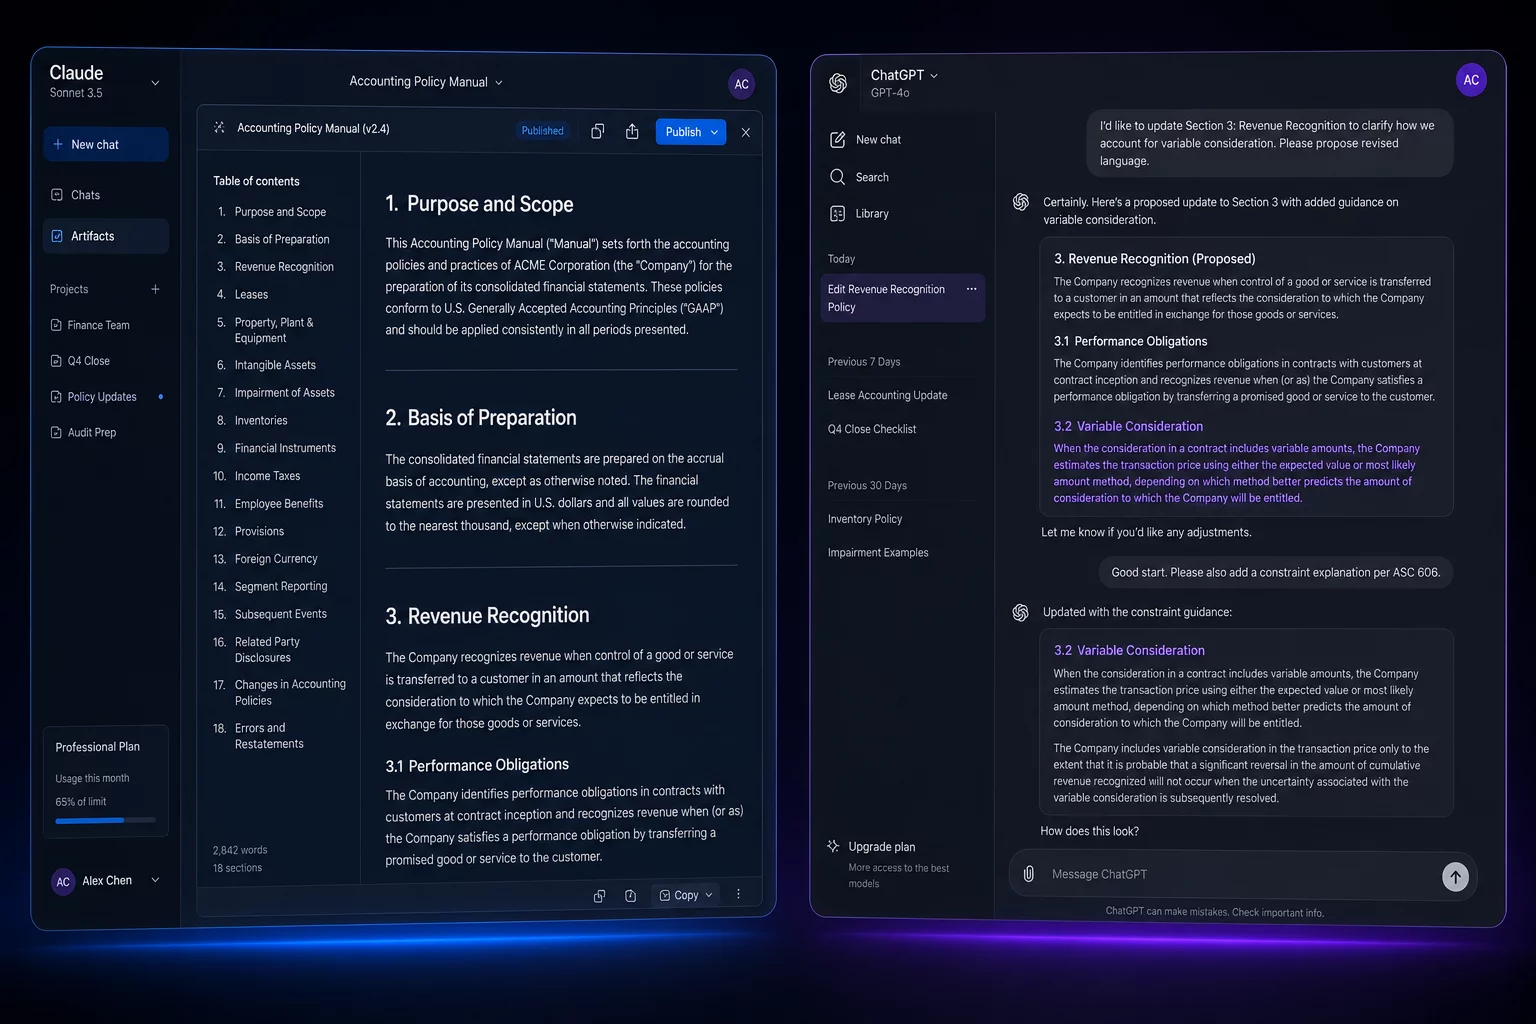Go to Segment Reporting in table of contents
The width and height of the screenshot is (1536, 1024).
click(x=281, y=587)
